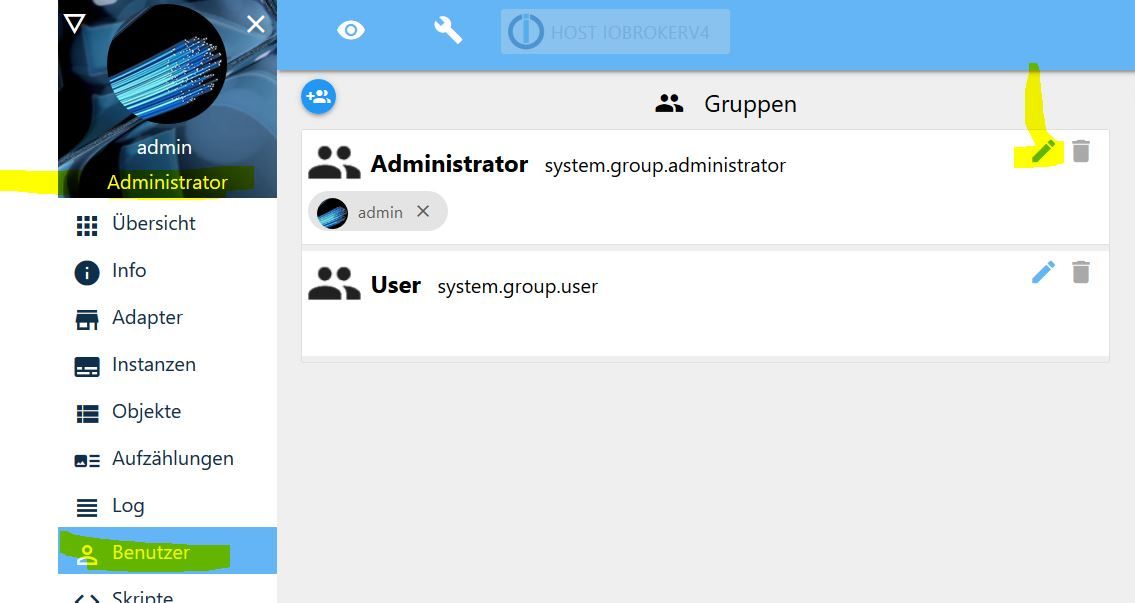Click the Log lines icon

(87, 508)
